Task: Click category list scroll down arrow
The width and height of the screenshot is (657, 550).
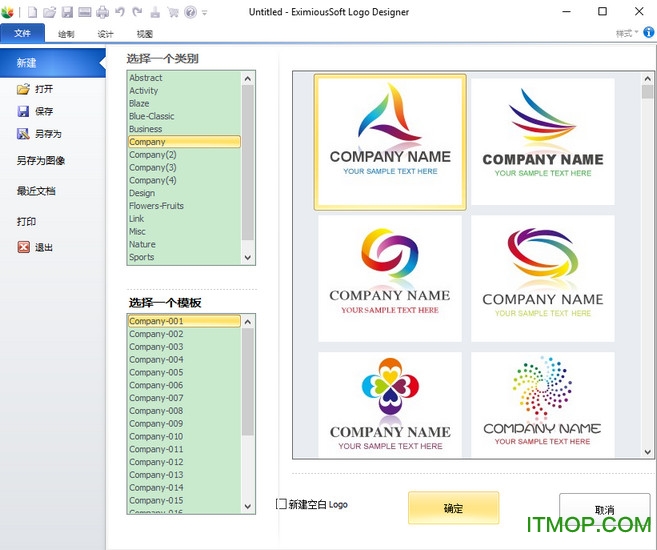Action: (248, 257)
